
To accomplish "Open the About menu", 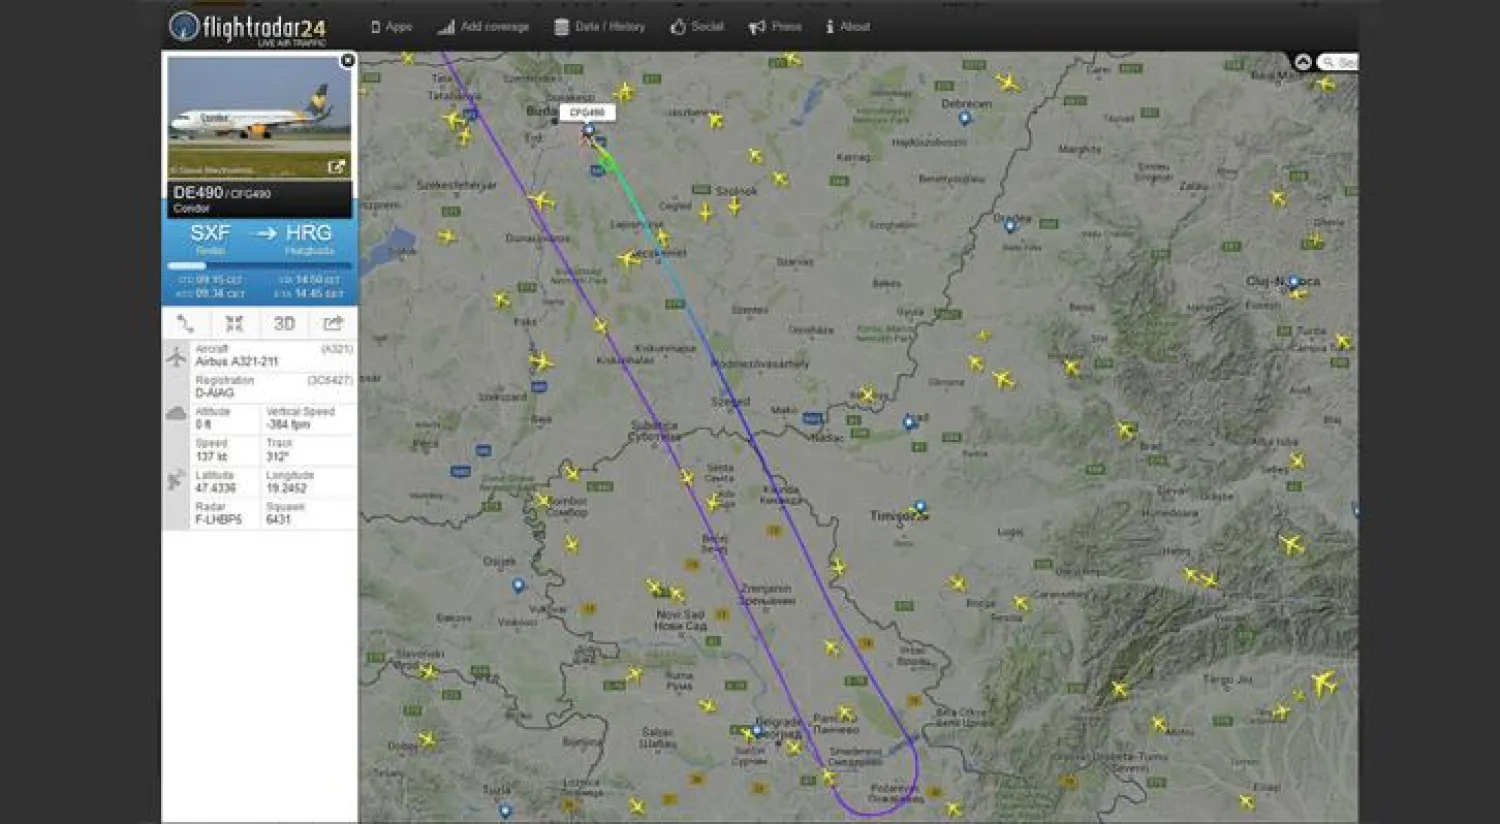I will (848, 27).
